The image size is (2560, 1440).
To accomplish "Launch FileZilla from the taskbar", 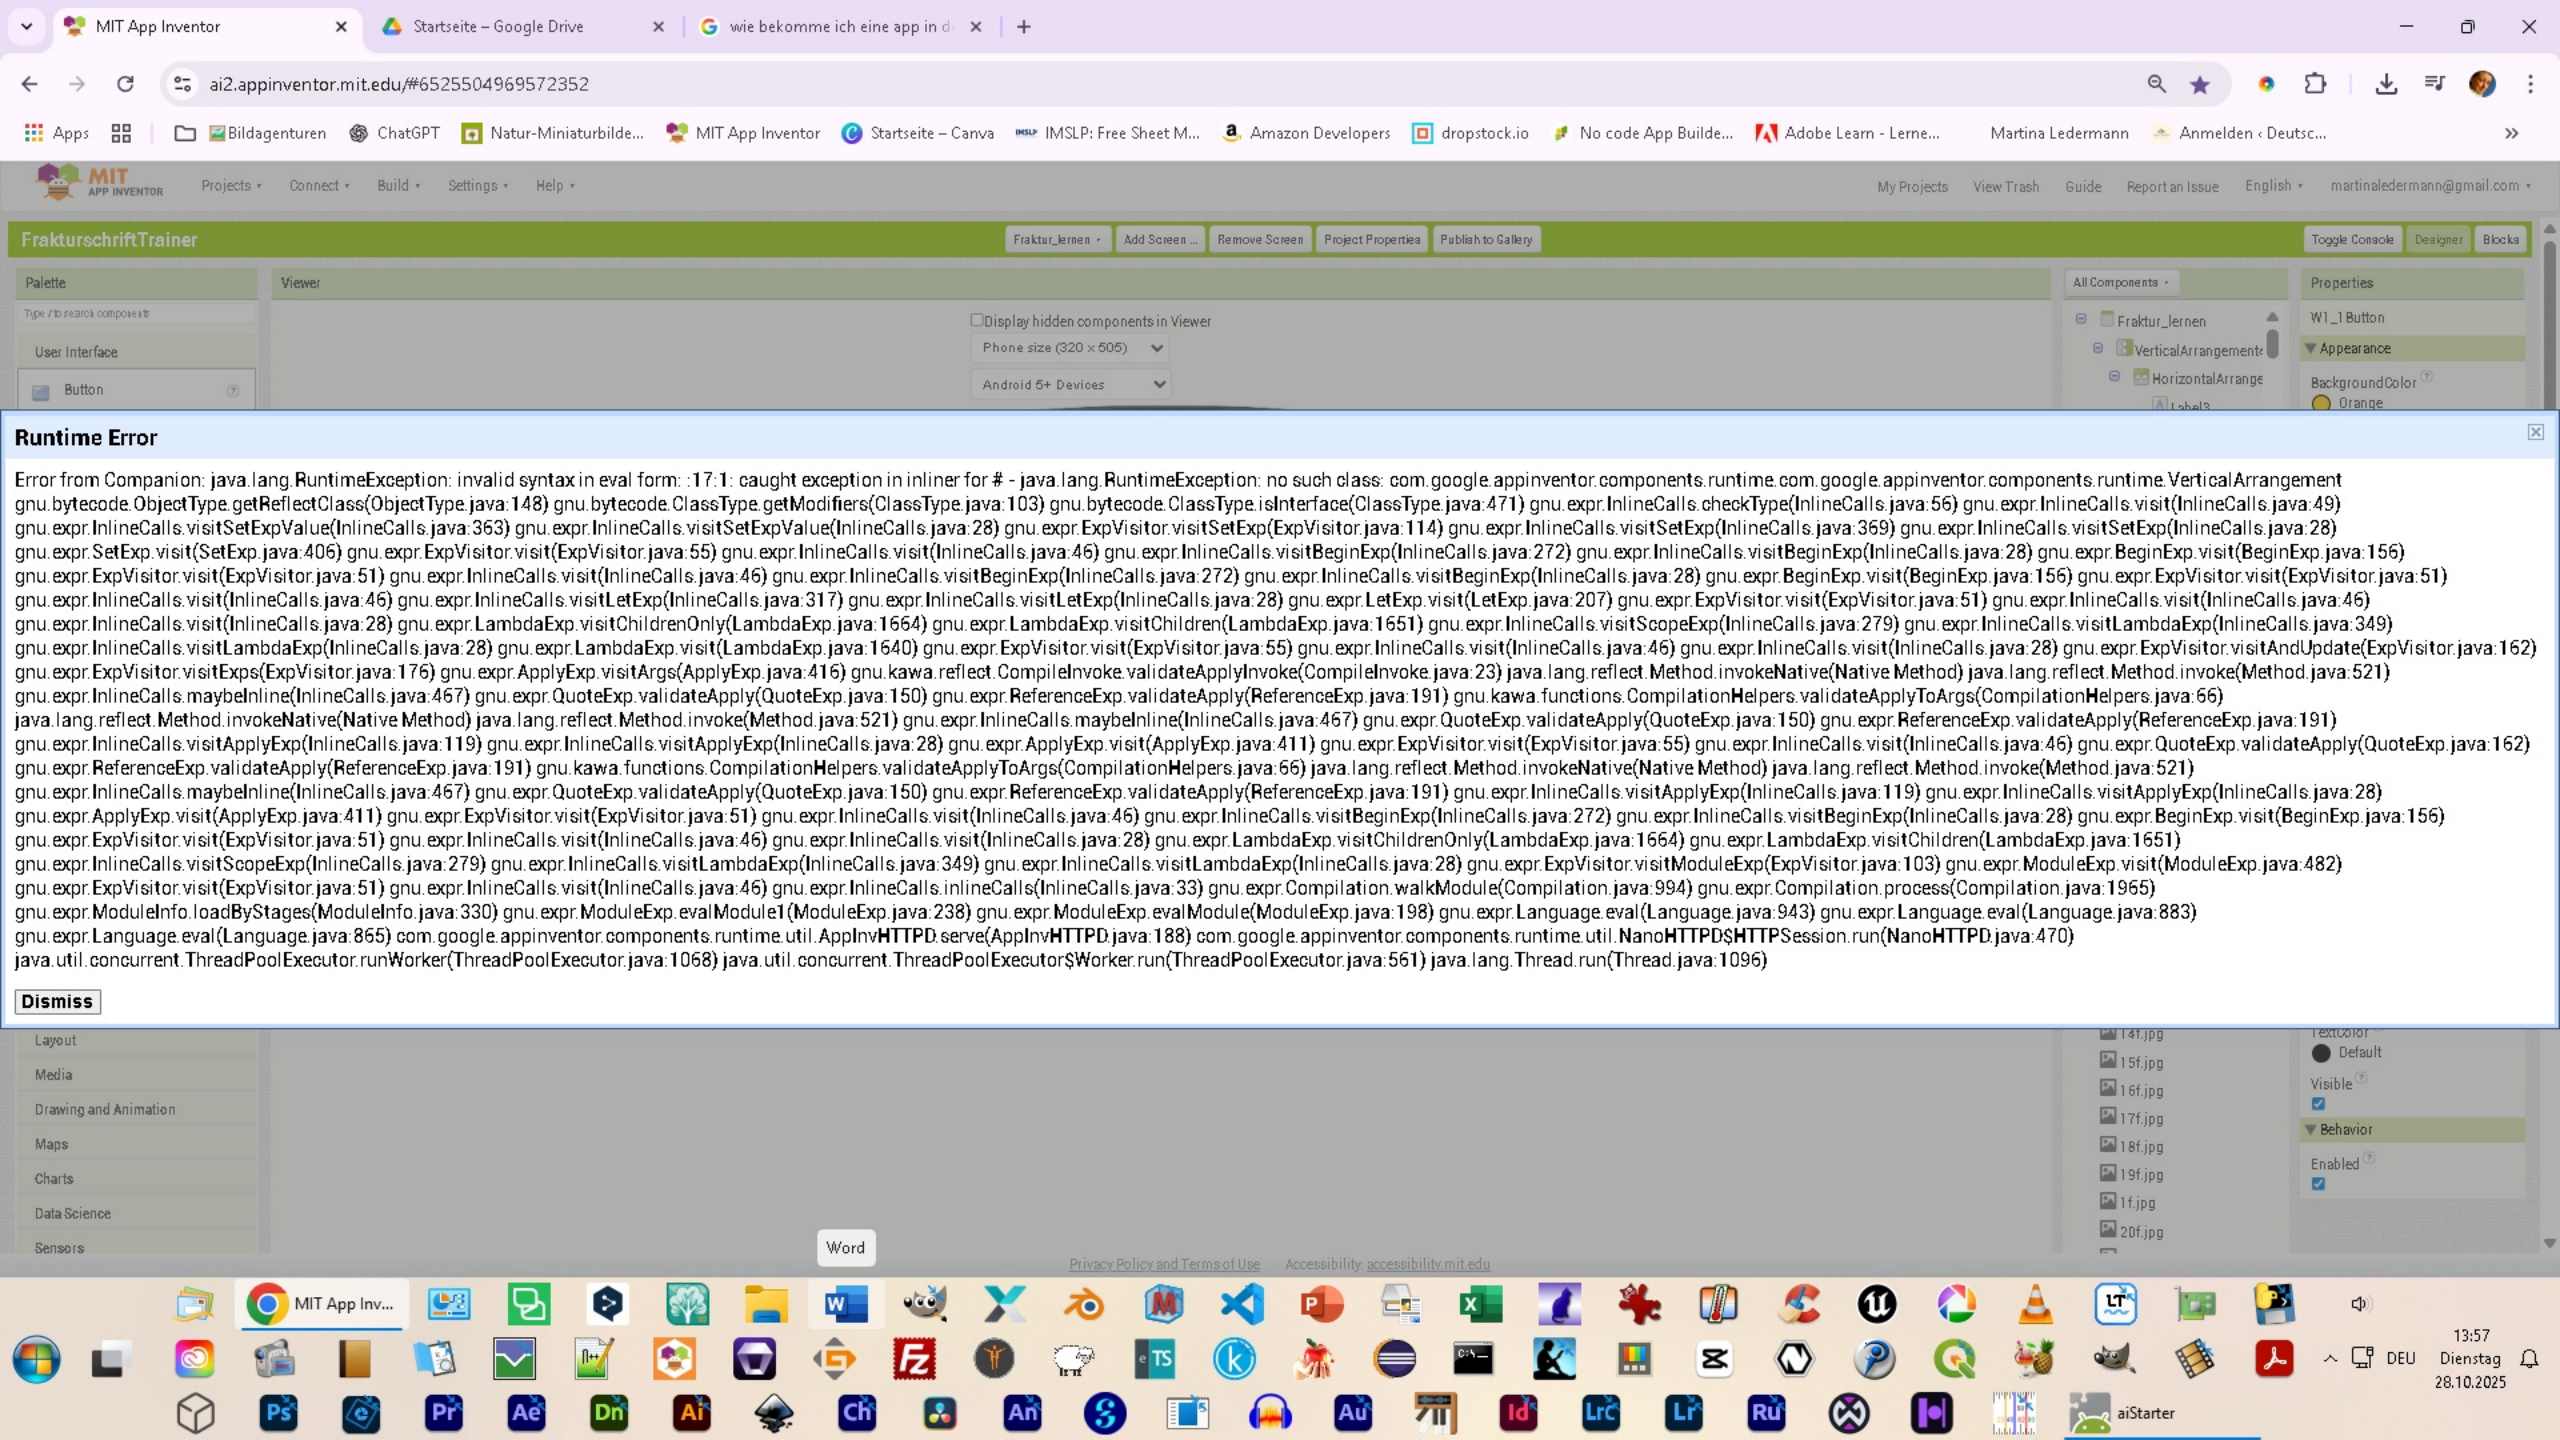I will point(914,1359).
